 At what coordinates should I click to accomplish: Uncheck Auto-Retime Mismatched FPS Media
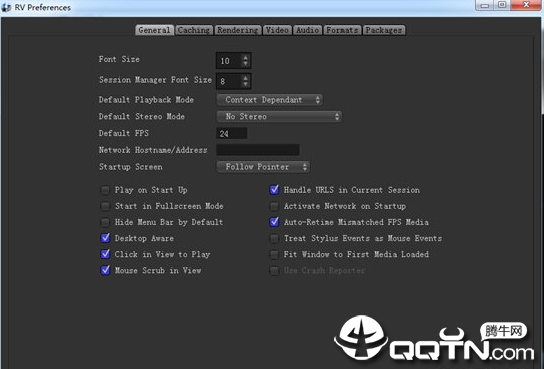(274, 222)
